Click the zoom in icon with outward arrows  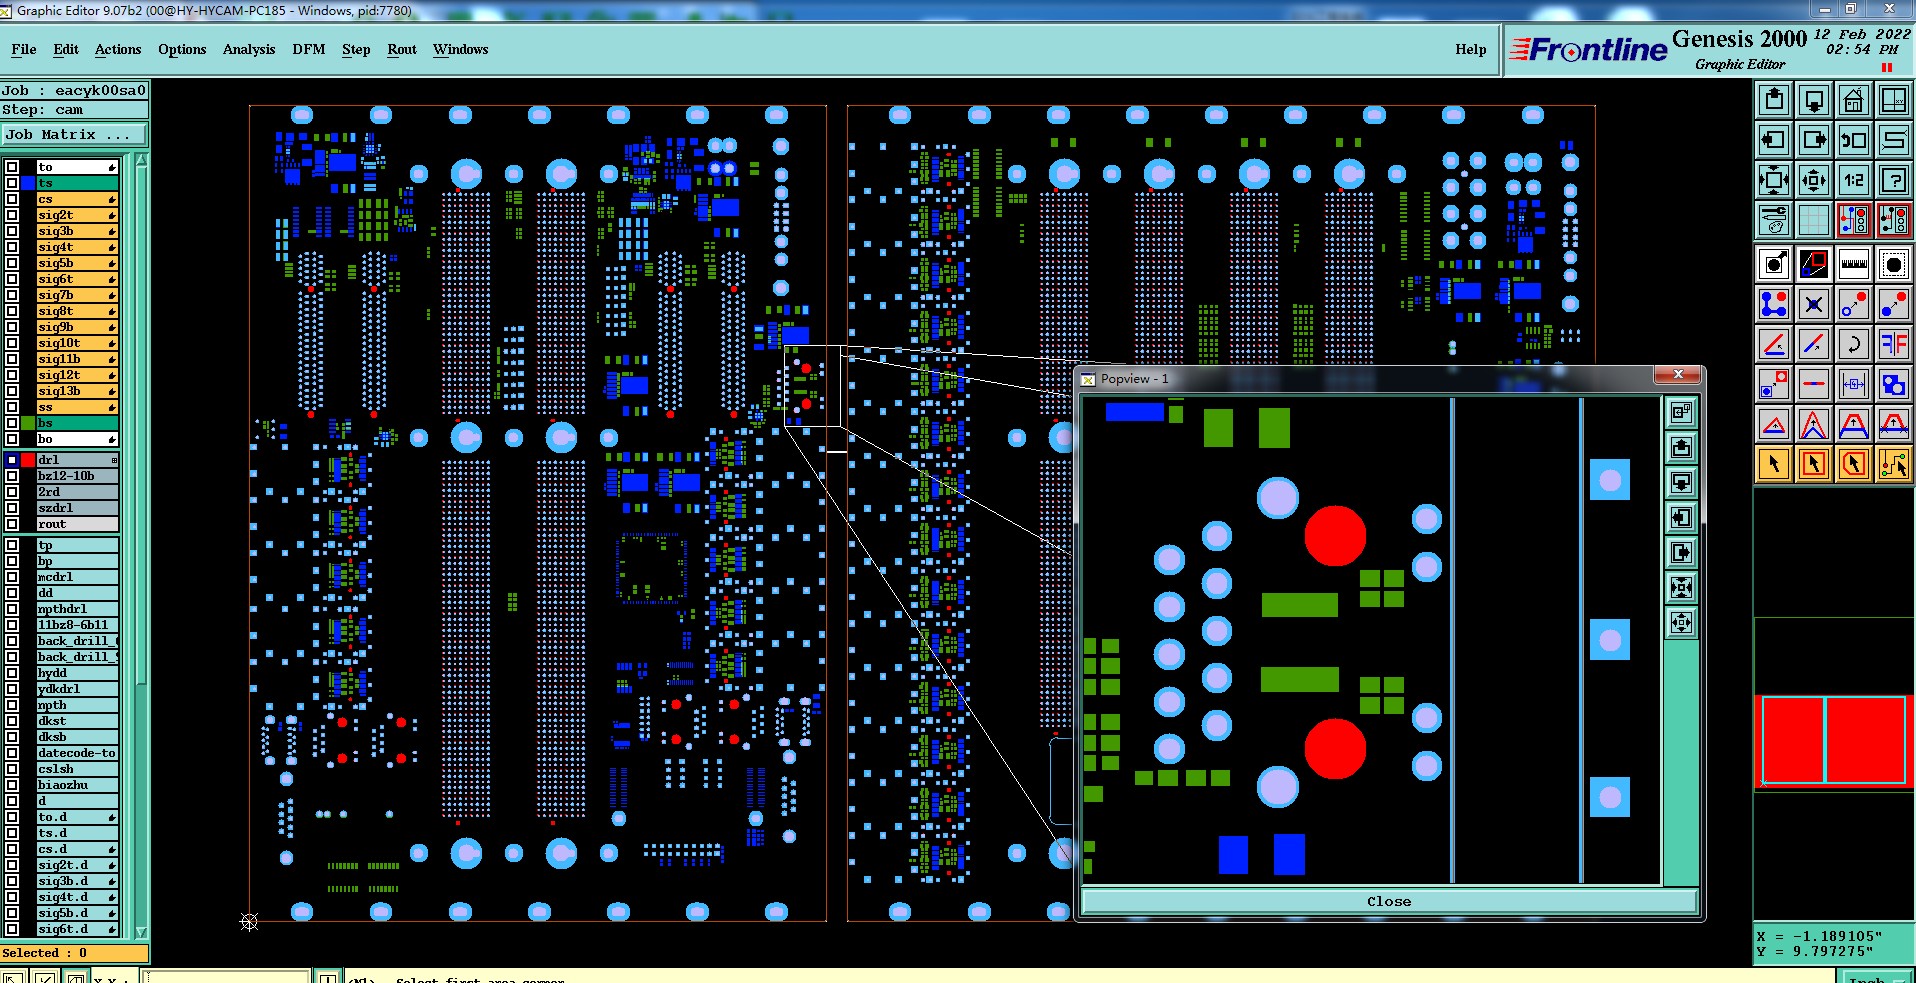pyautogui.click(x=1774, y=180)
